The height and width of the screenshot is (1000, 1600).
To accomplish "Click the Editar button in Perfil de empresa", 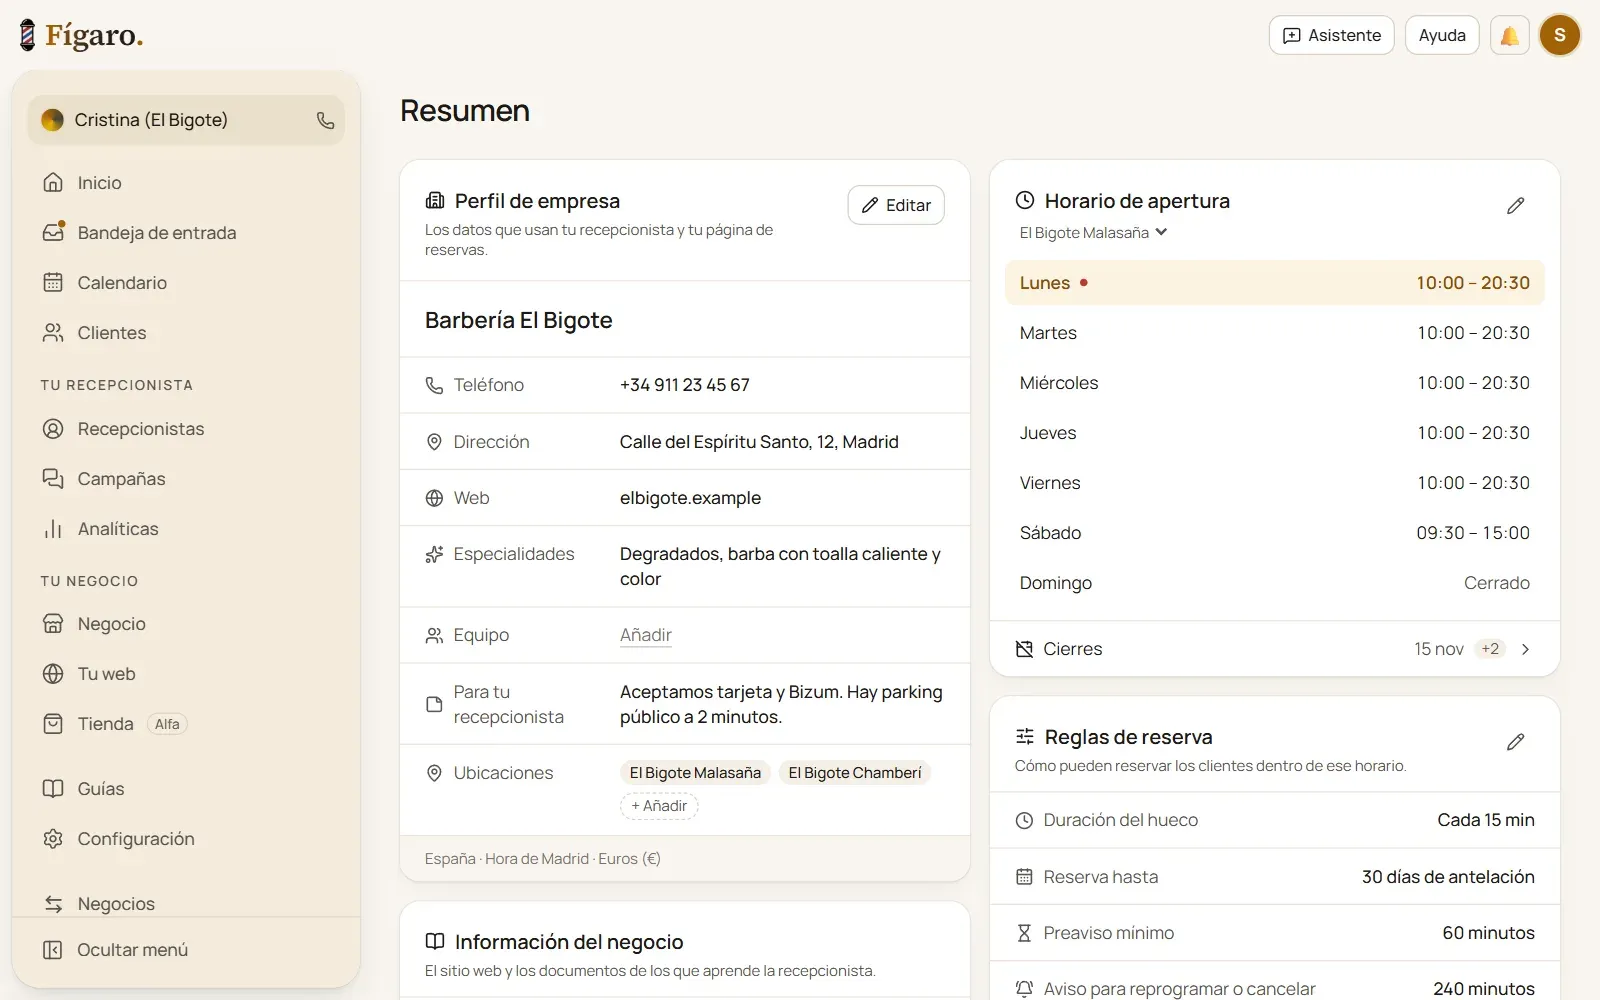I will click(x=896, y=205).
